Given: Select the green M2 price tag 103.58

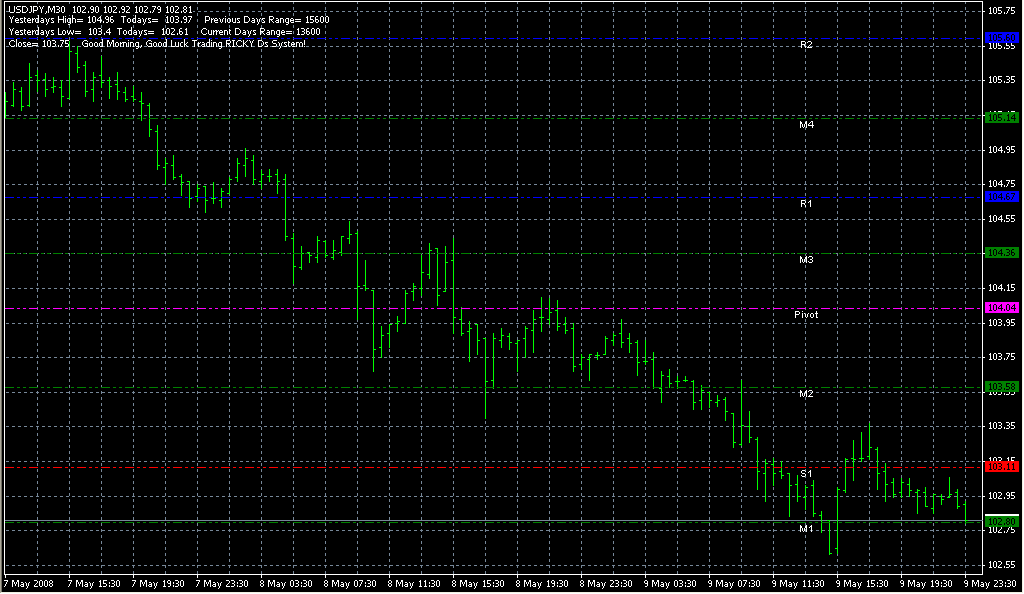Looking at the screenshot, I should pos(1002,387).
